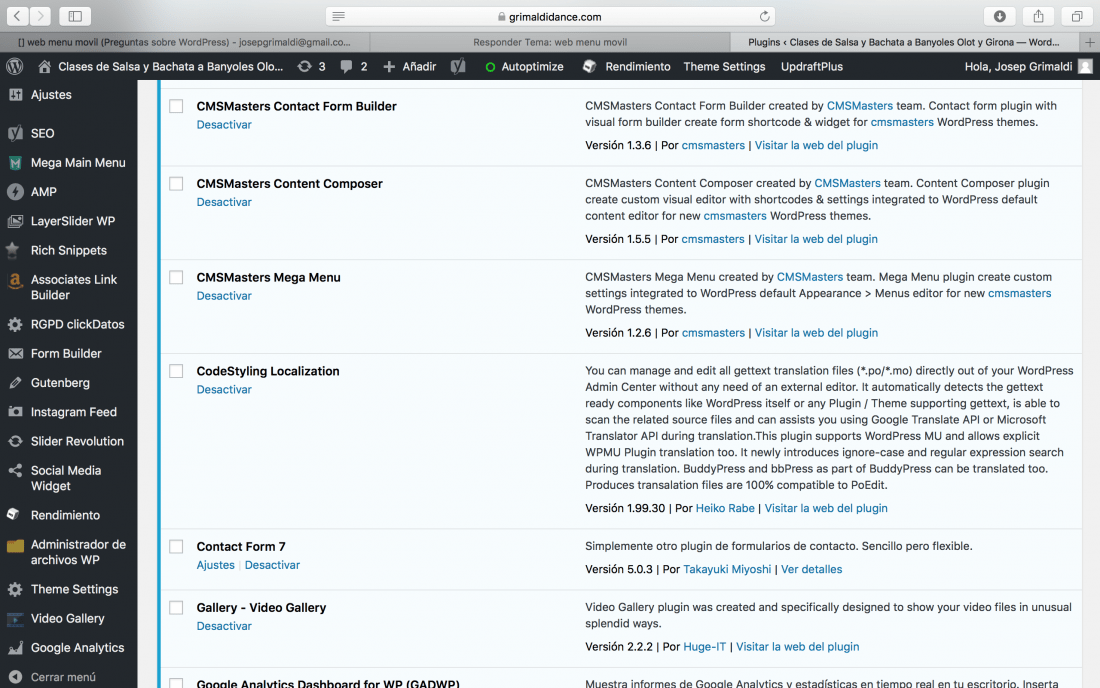Viewport: 1100px width, 688px height.
Task: Open the Takayuki Miyoshi author link
Action: 727,569
